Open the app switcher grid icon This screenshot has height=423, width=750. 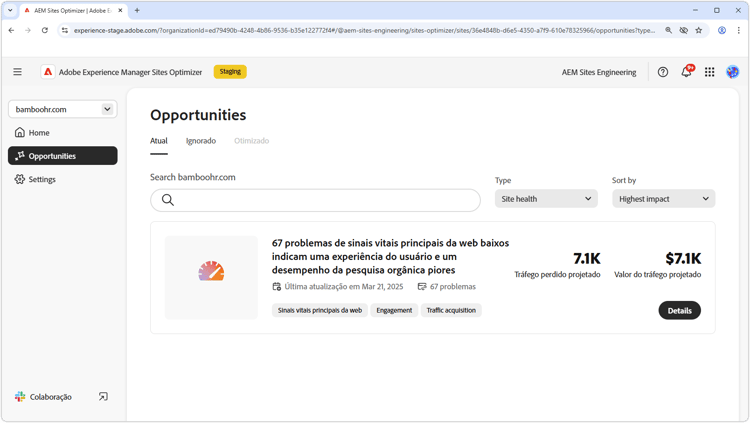[x=709, y=72]
